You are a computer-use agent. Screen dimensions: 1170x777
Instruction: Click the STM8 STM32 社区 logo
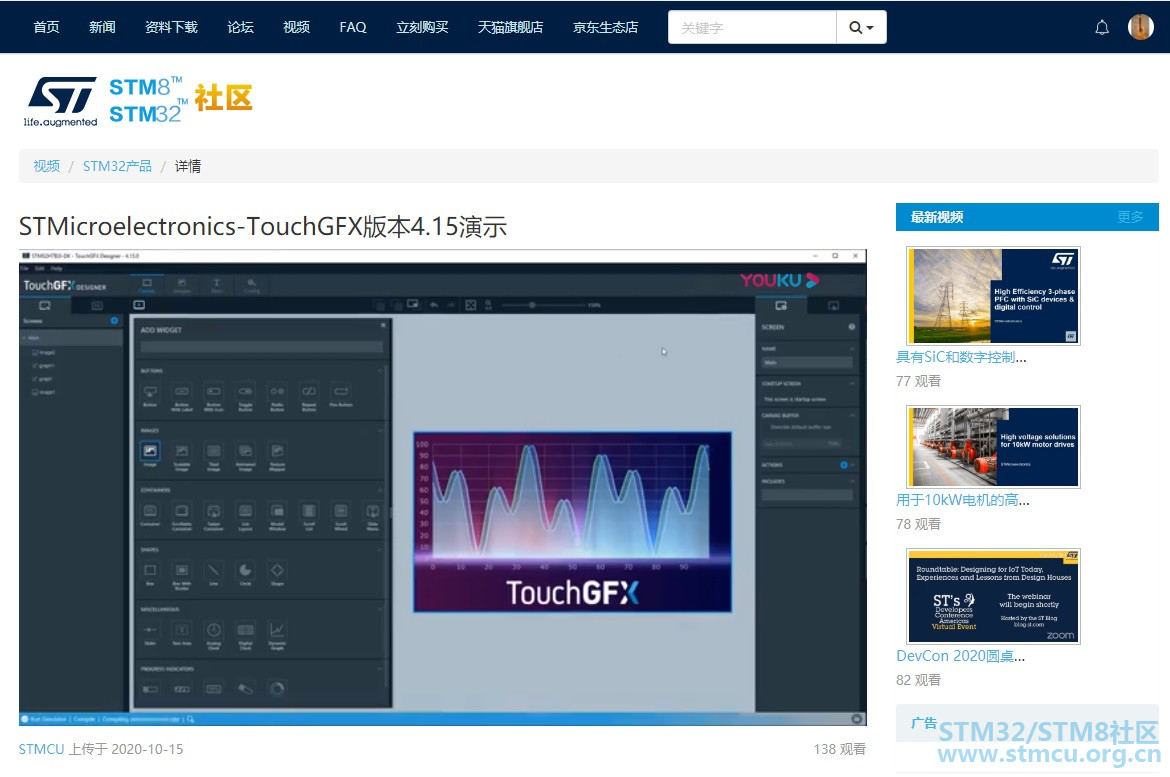(181, 100)
